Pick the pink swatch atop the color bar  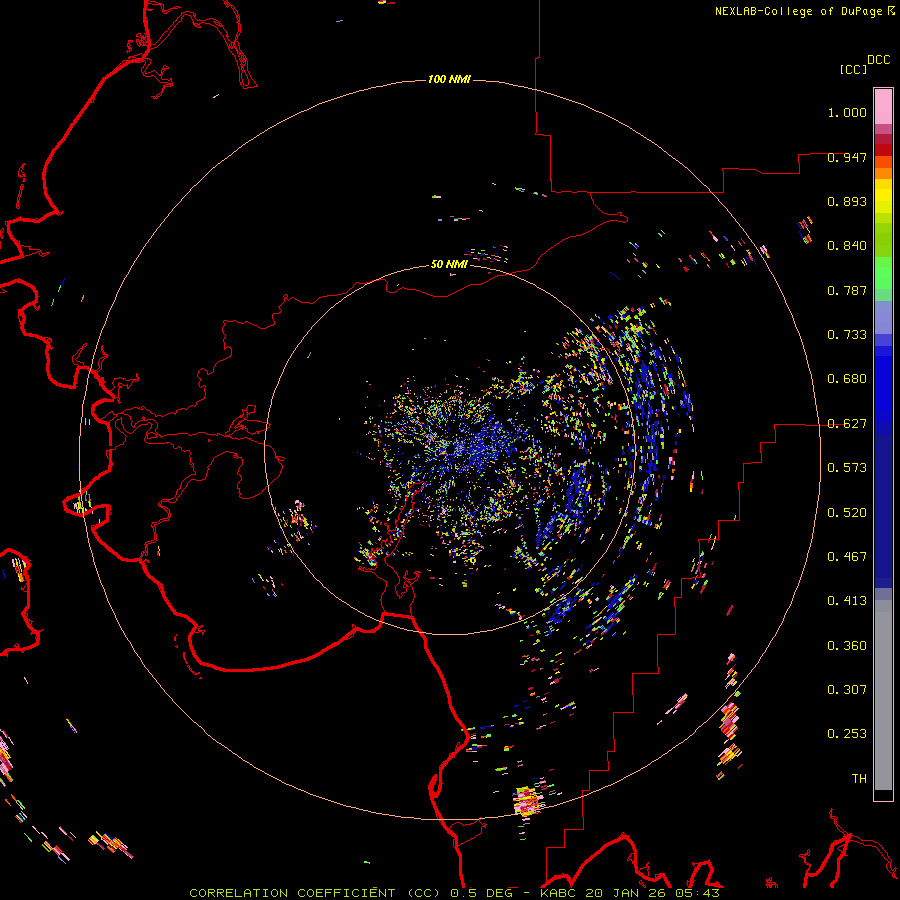click(x=883, y=106)
